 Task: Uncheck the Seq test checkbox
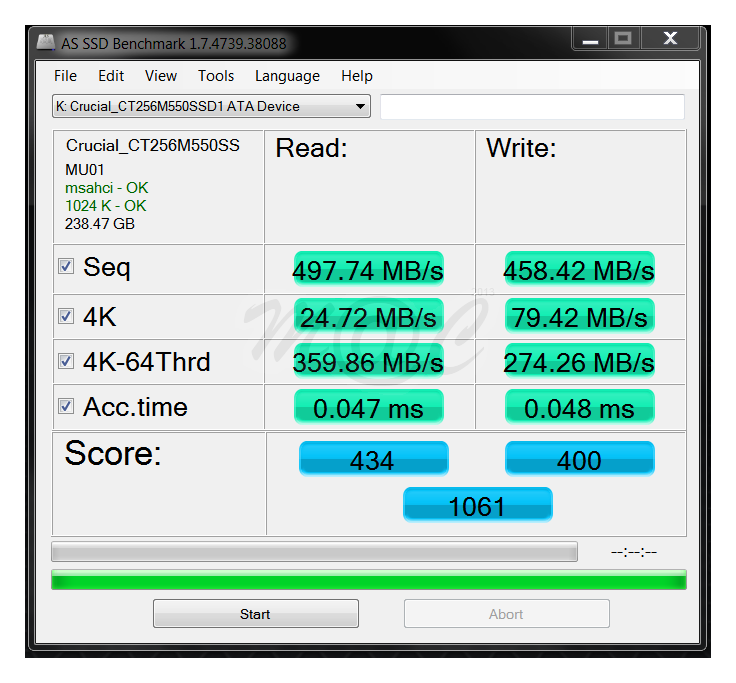[x=66, y=266]
